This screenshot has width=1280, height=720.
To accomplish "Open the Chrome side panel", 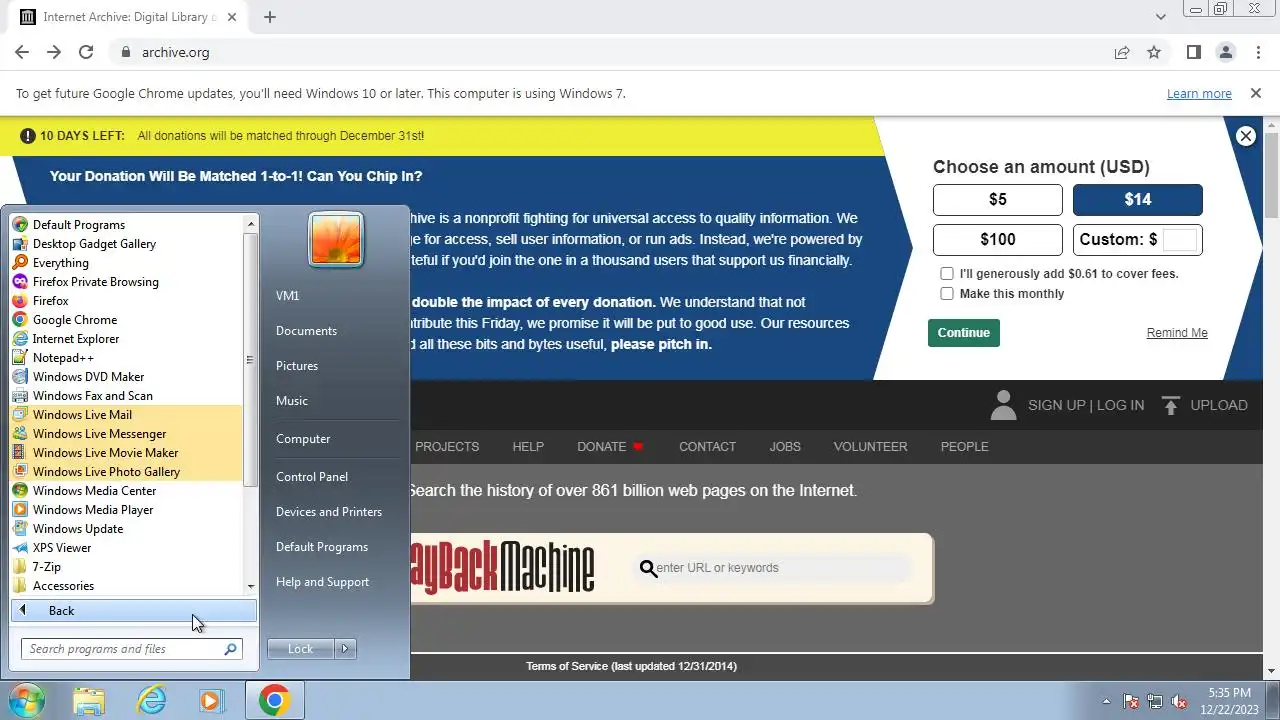I will coord(1193,52).
